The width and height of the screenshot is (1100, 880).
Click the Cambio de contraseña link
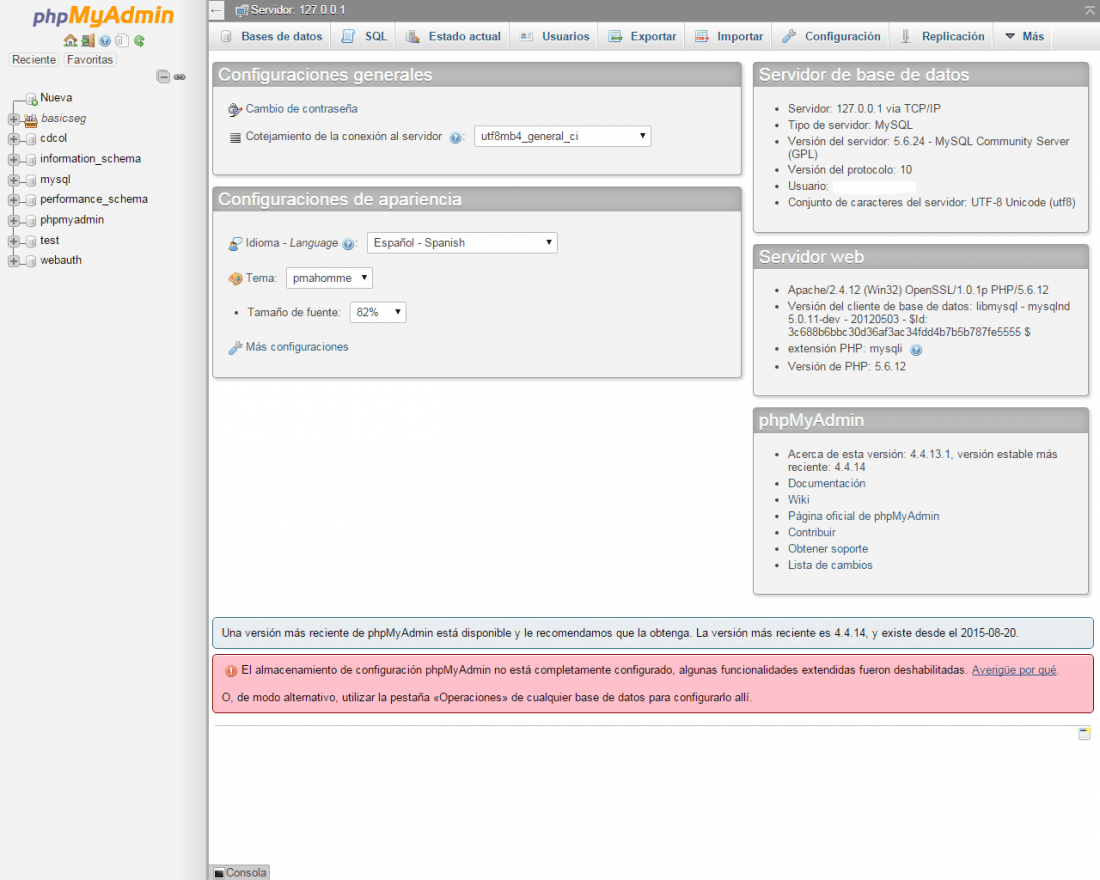pyautogui.click(x=302, y=109)
